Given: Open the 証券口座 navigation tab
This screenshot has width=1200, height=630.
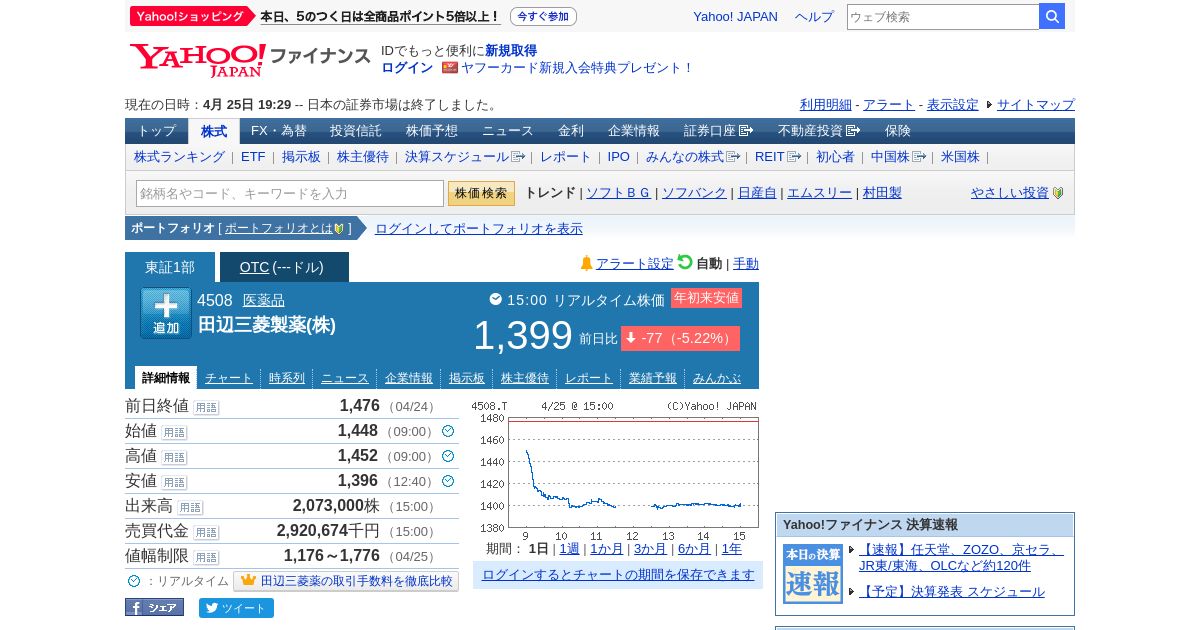Looking at the screenshot, I should pos(719,131).
